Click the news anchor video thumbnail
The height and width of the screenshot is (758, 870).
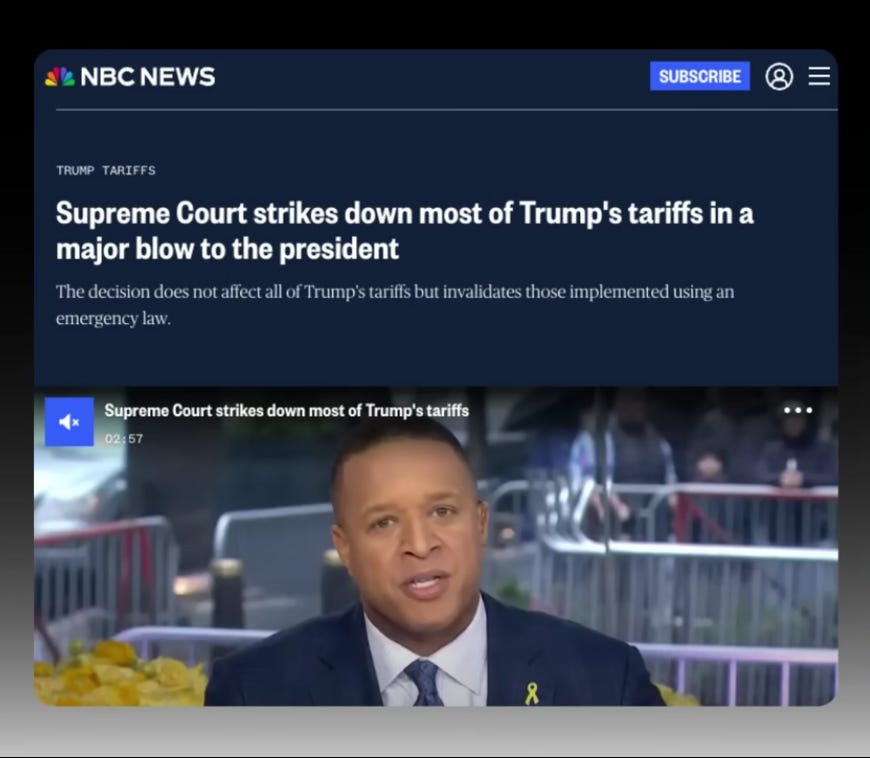(x=436, y=547)
